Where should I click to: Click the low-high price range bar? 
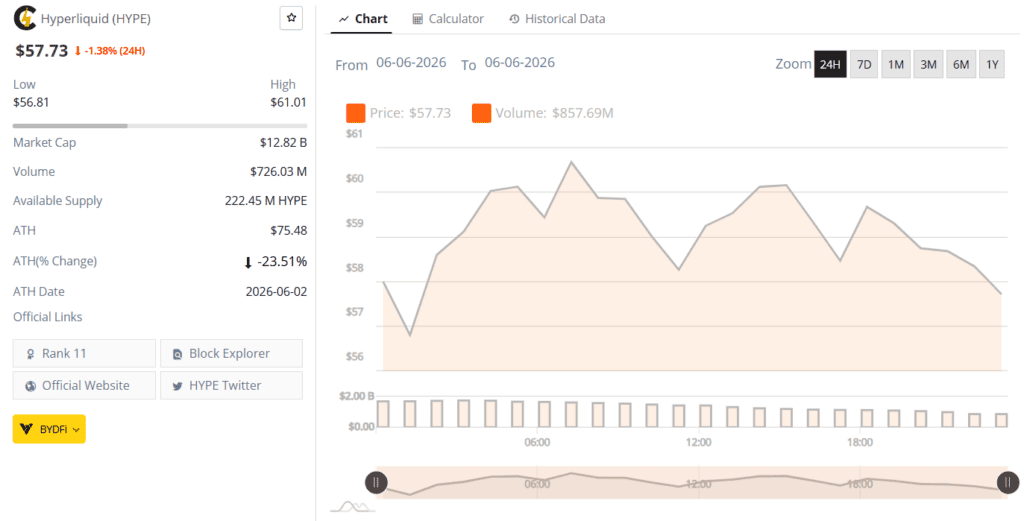[160, 125]
